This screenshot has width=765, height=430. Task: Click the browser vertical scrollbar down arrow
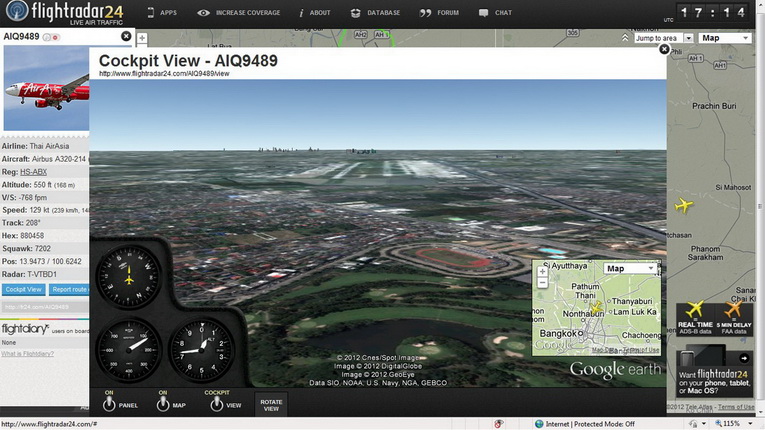(760, 413)
